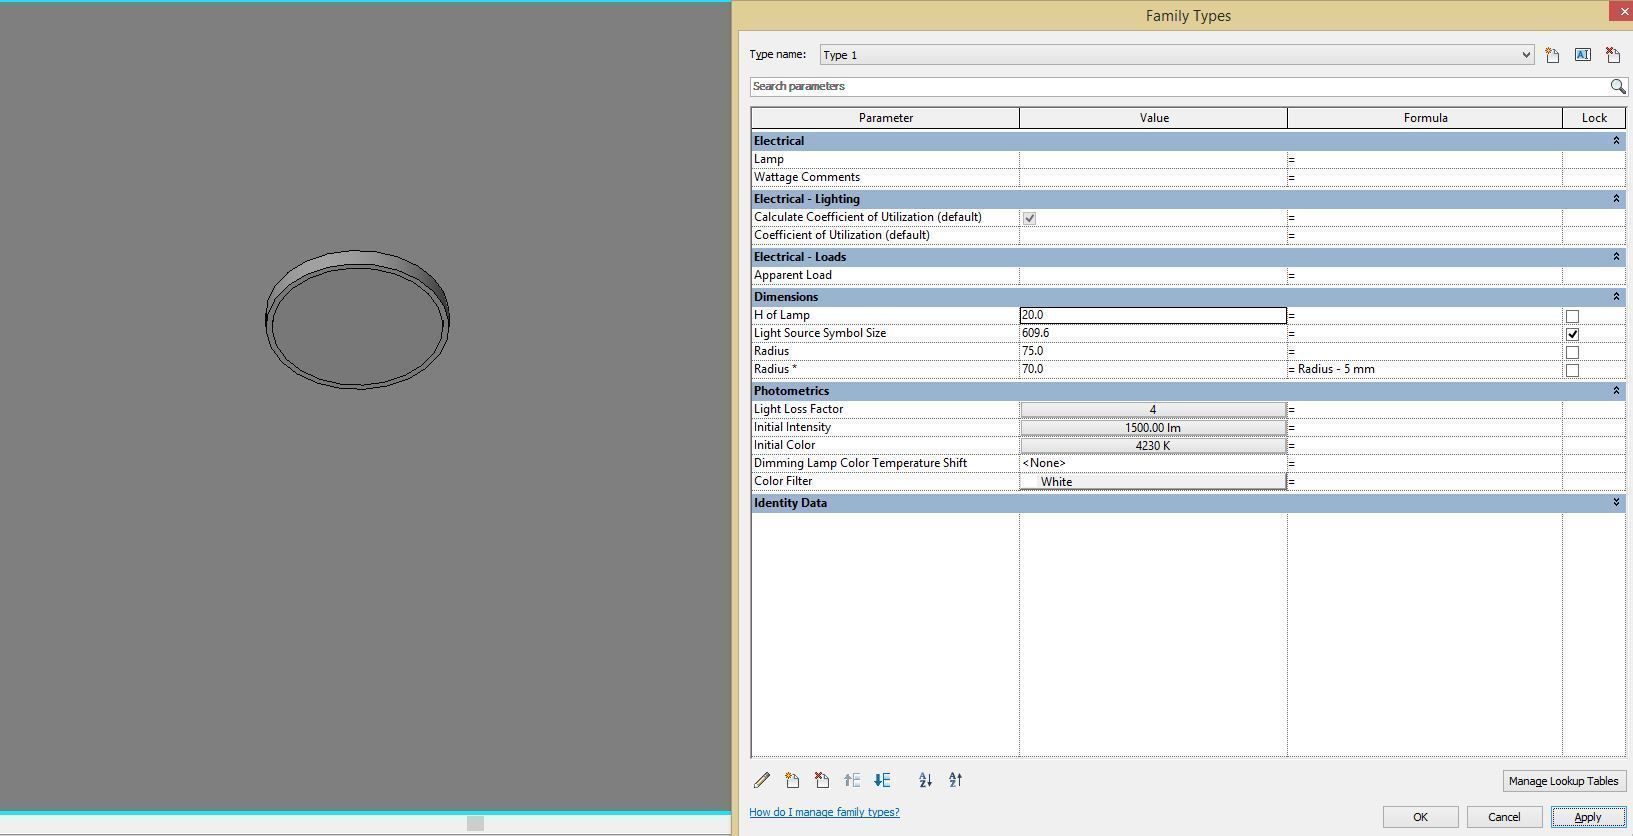Click the New Parameter icon at bottom
Viewport: 1633px width, 836px height.
(x=792, y=780)
